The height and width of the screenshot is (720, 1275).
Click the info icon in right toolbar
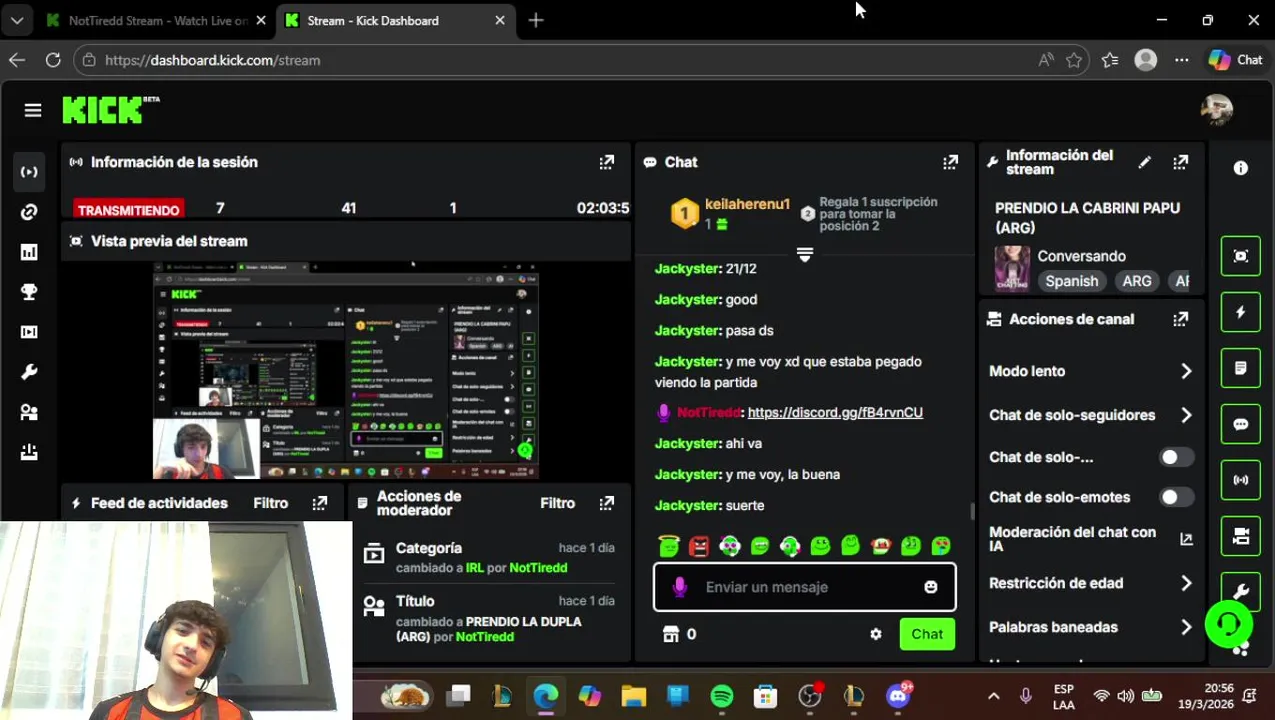coord(1241,169)
